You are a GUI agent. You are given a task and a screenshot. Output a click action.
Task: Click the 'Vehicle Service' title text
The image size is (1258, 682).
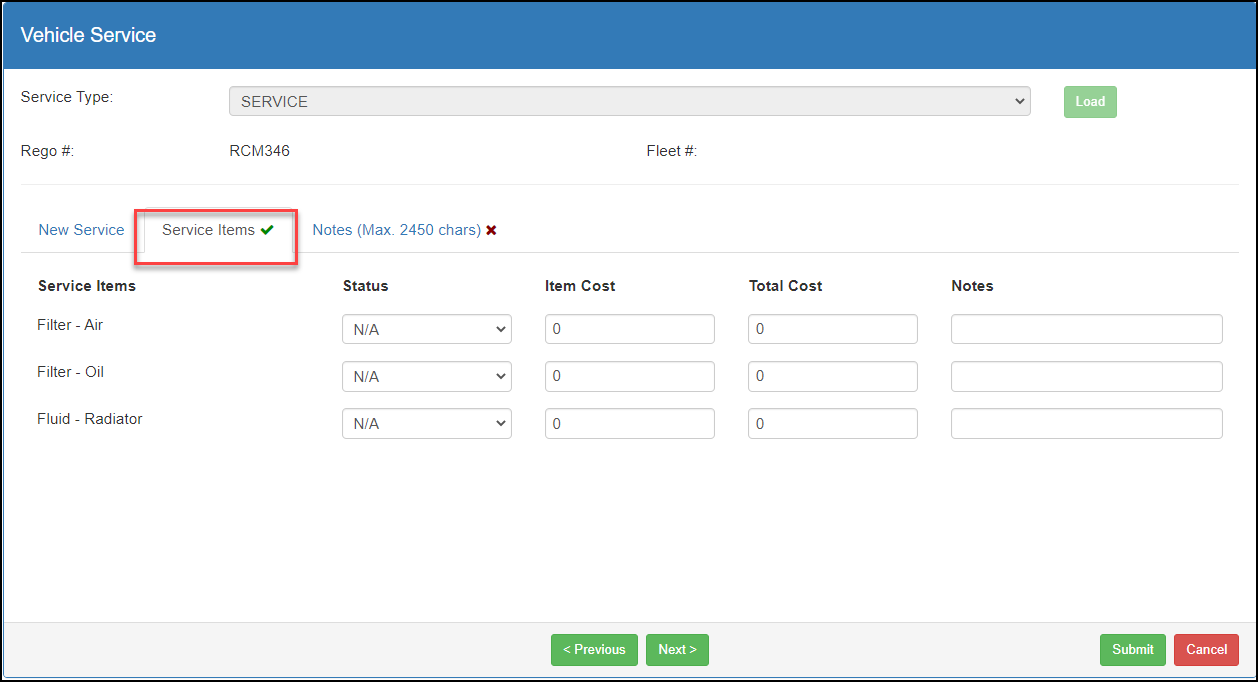(x=88, y=35)
